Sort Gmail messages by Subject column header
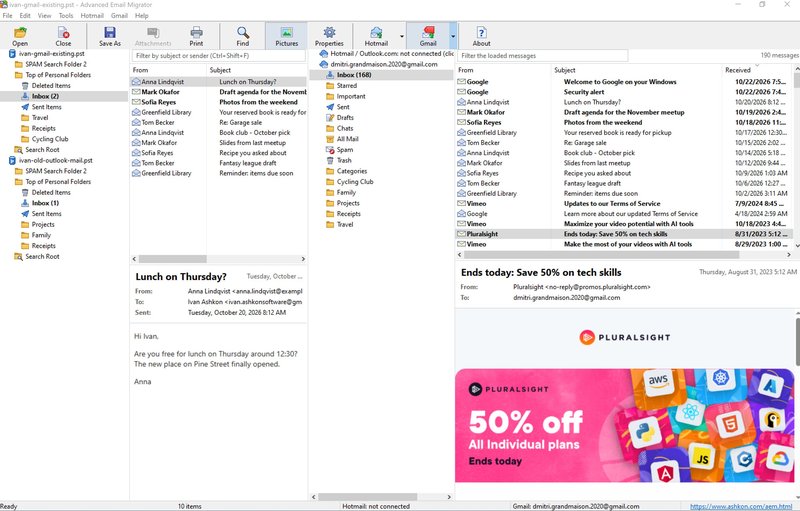Viewport: 800px width, 511px height. tap(637, 70)
